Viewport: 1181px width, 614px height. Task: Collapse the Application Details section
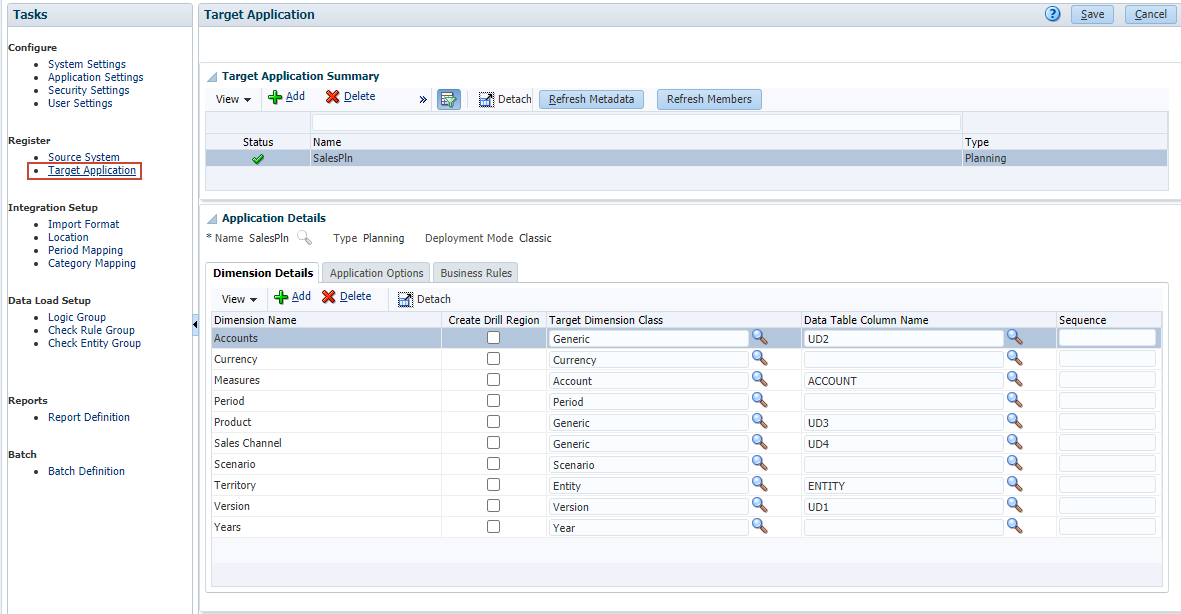point(212,218)
